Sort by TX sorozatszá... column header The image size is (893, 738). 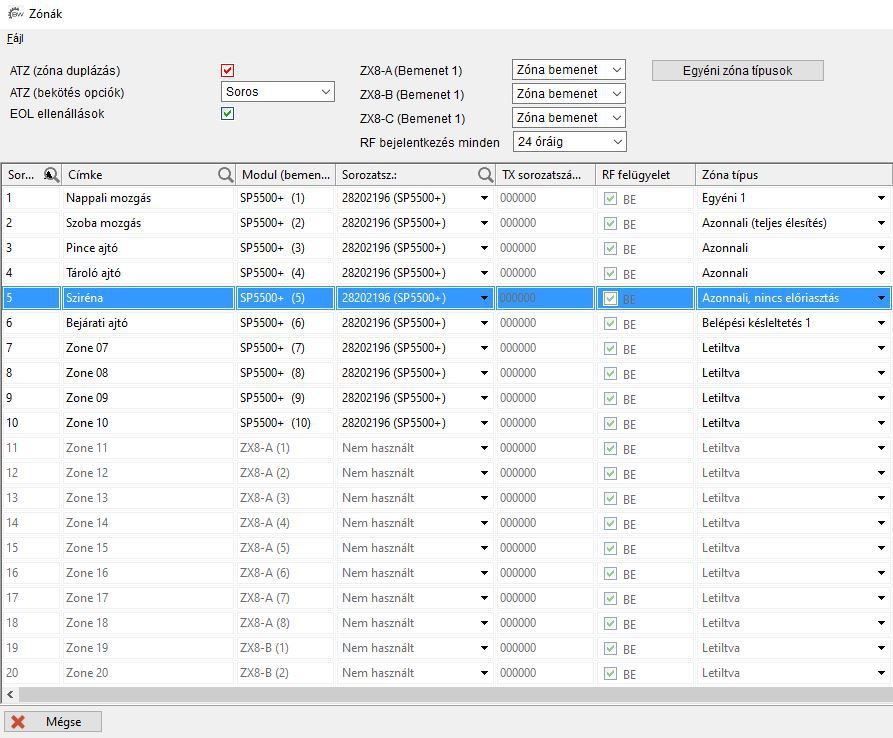pos(545,175)
